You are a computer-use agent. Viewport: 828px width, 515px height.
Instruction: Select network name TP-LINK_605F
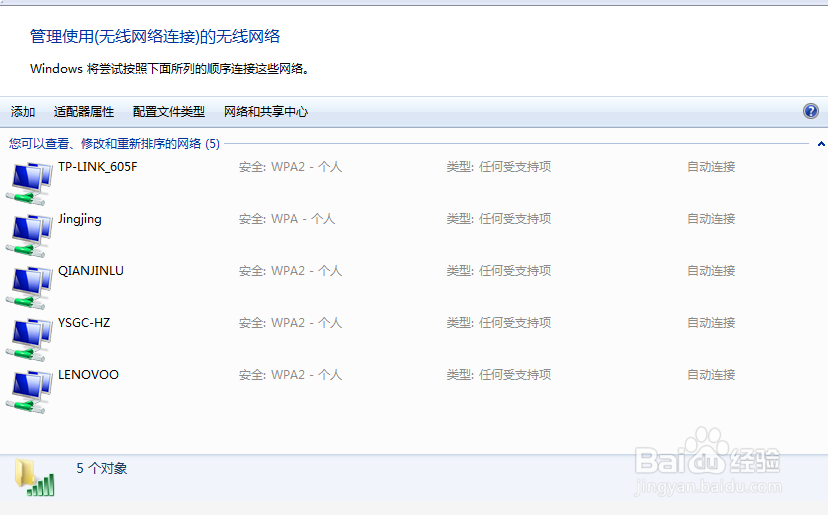(98, 167)
